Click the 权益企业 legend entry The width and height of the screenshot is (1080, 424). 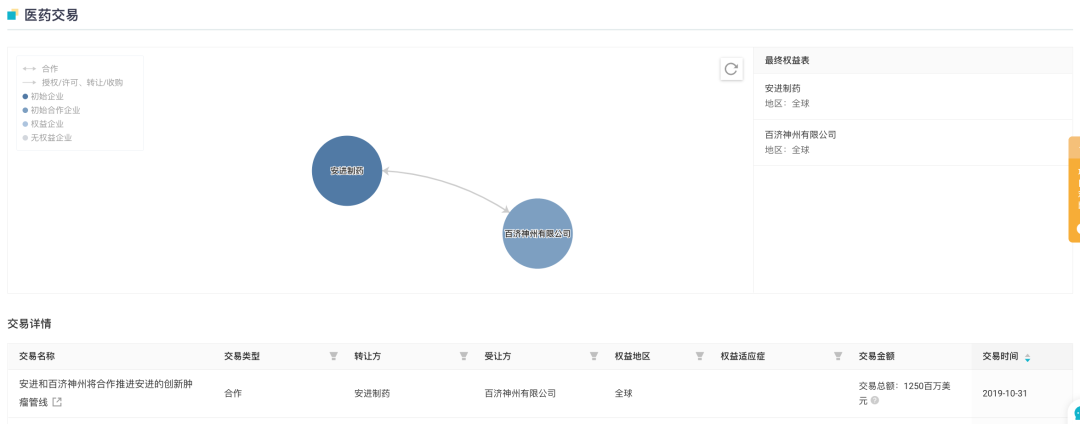pos(43,124)
